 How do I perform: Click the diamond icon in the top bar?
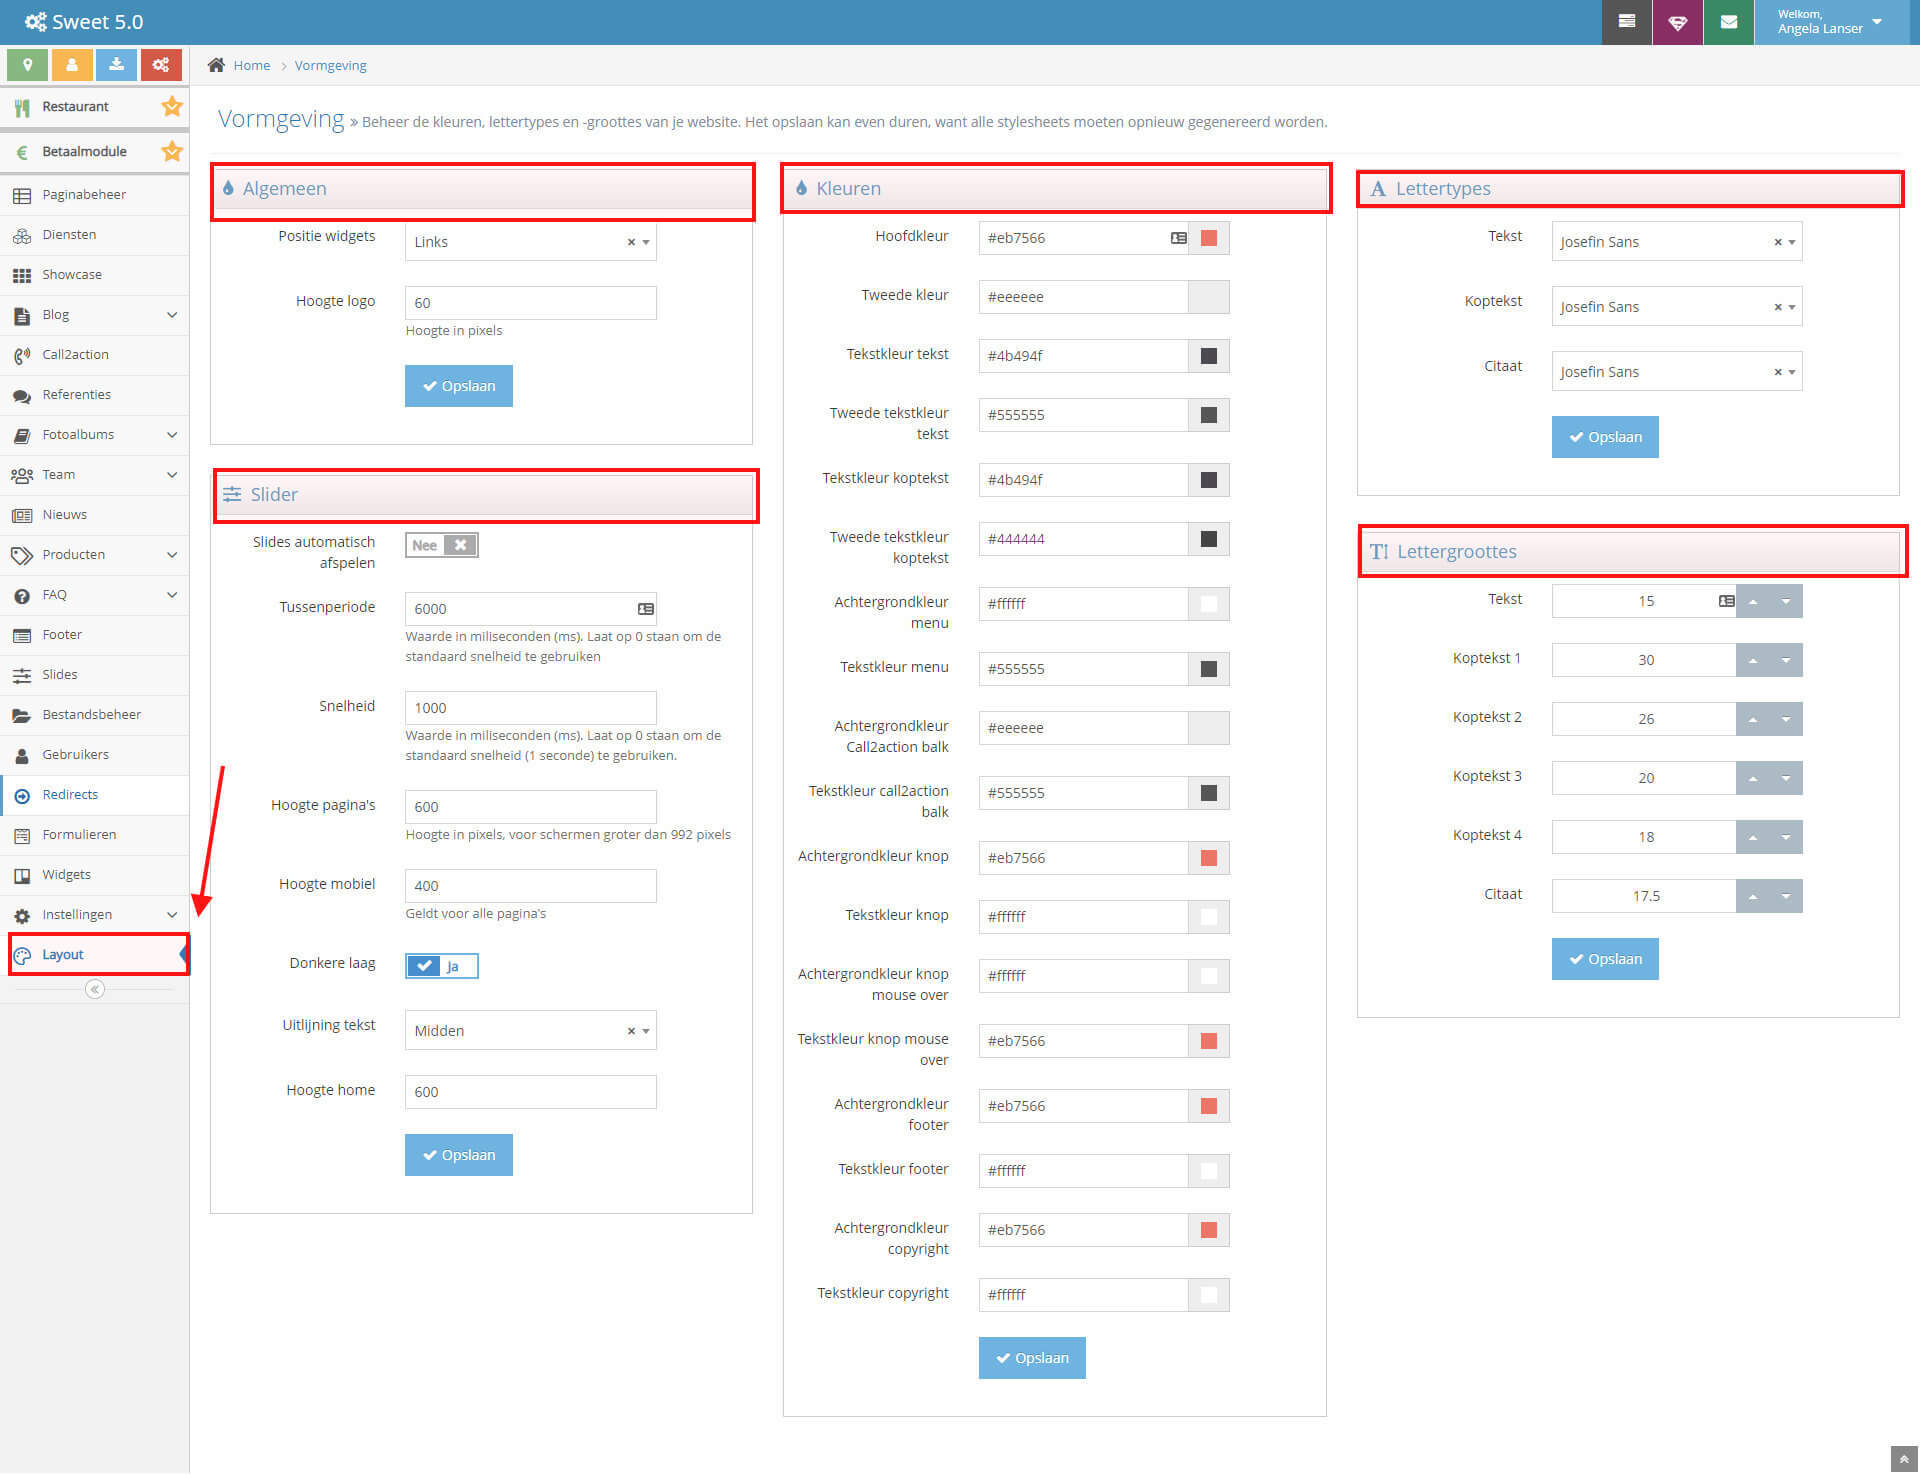(1677, 22)
